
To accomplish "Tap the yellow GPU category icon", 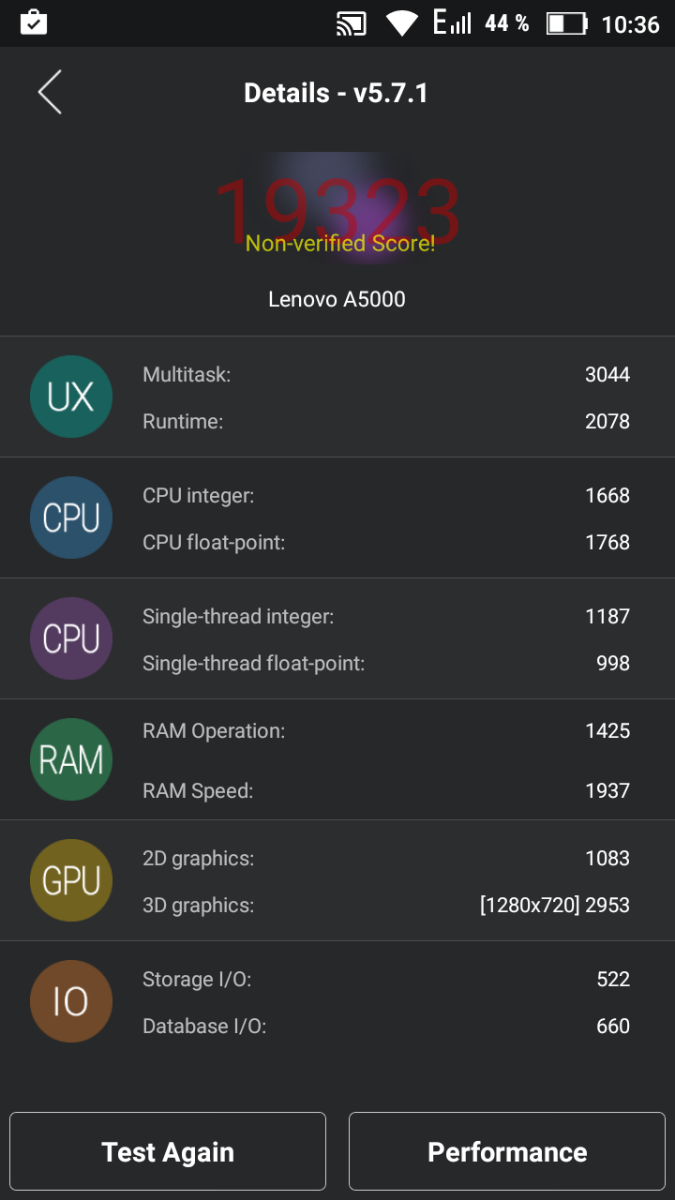I will click(71, 881).
